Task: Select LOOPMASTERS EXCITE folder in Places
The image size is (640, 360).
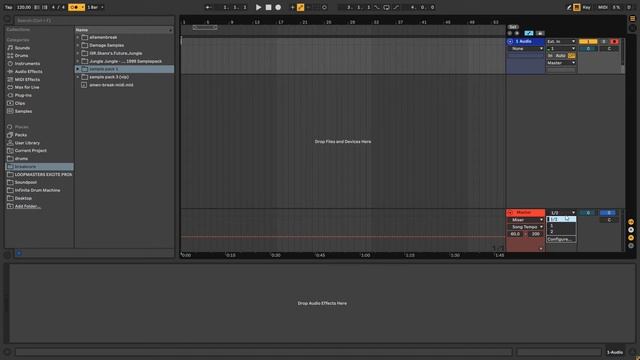Action: pos(43,174)
